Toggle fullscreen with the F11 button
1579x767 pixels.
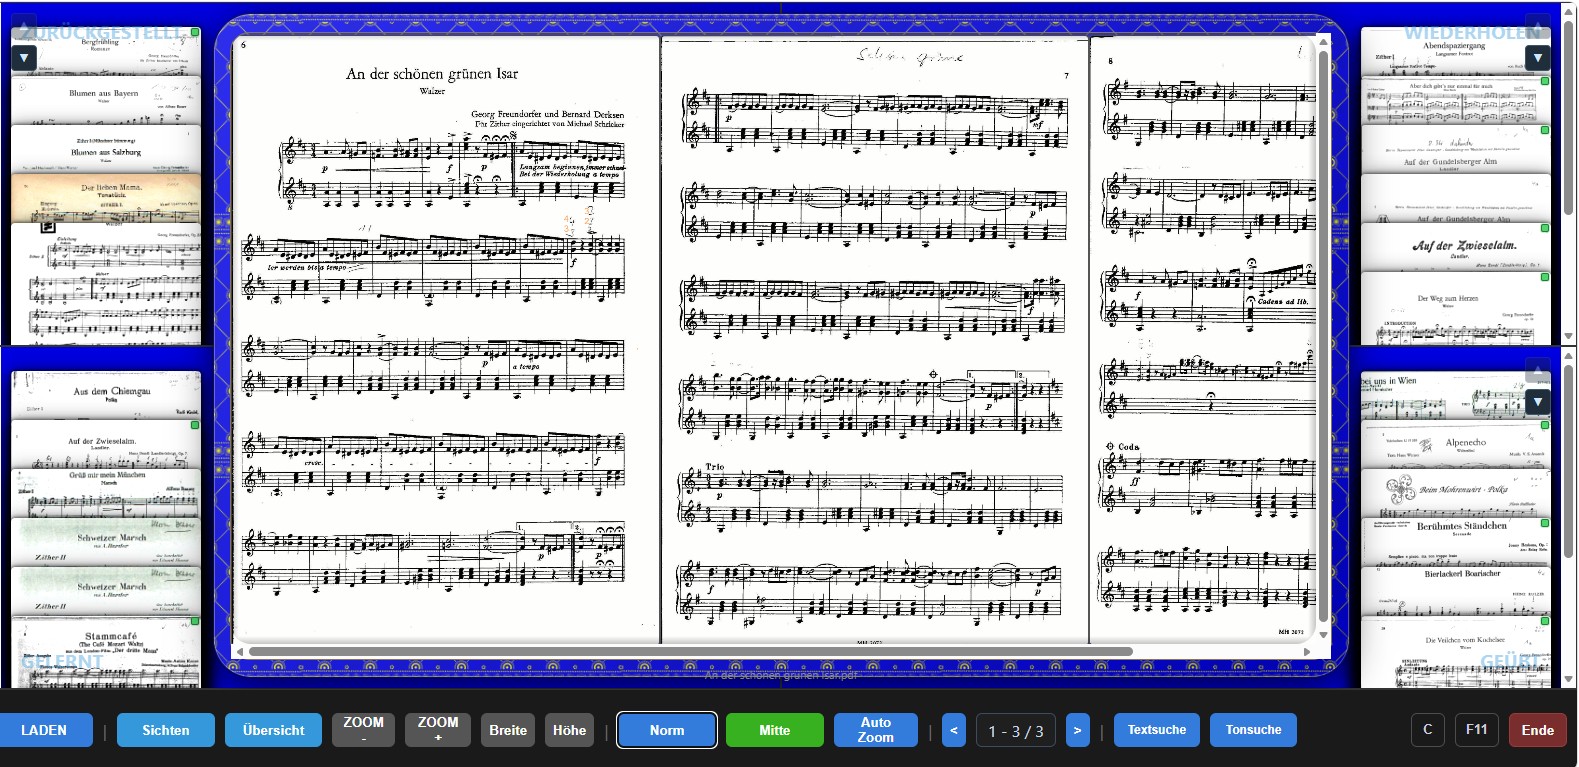tap(1477, 730)
